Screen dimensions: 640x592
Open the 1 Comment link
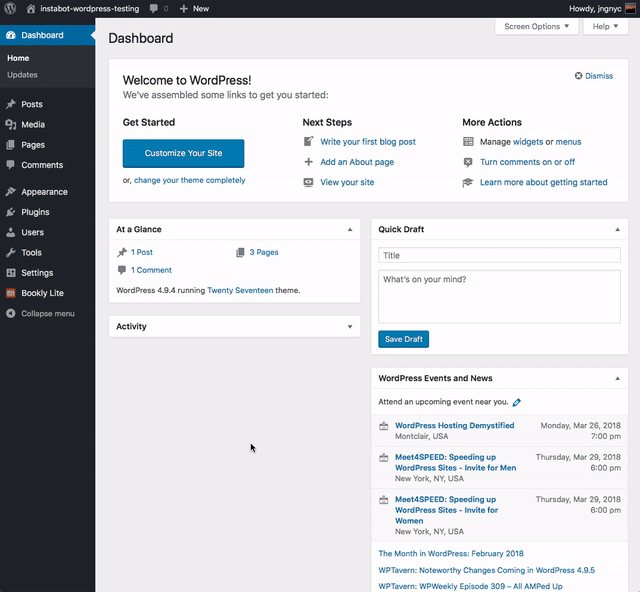pos(151,270)
